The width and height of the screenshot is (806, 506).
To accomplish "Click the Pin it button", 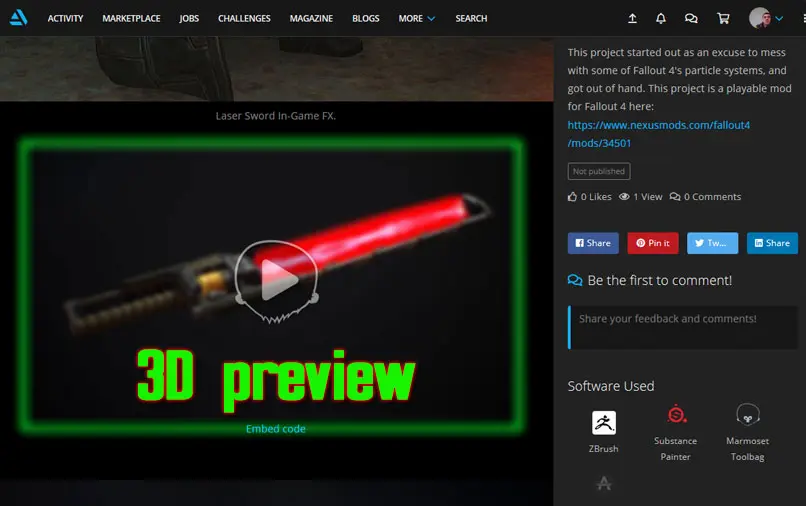I will click(x=653, y=243).
